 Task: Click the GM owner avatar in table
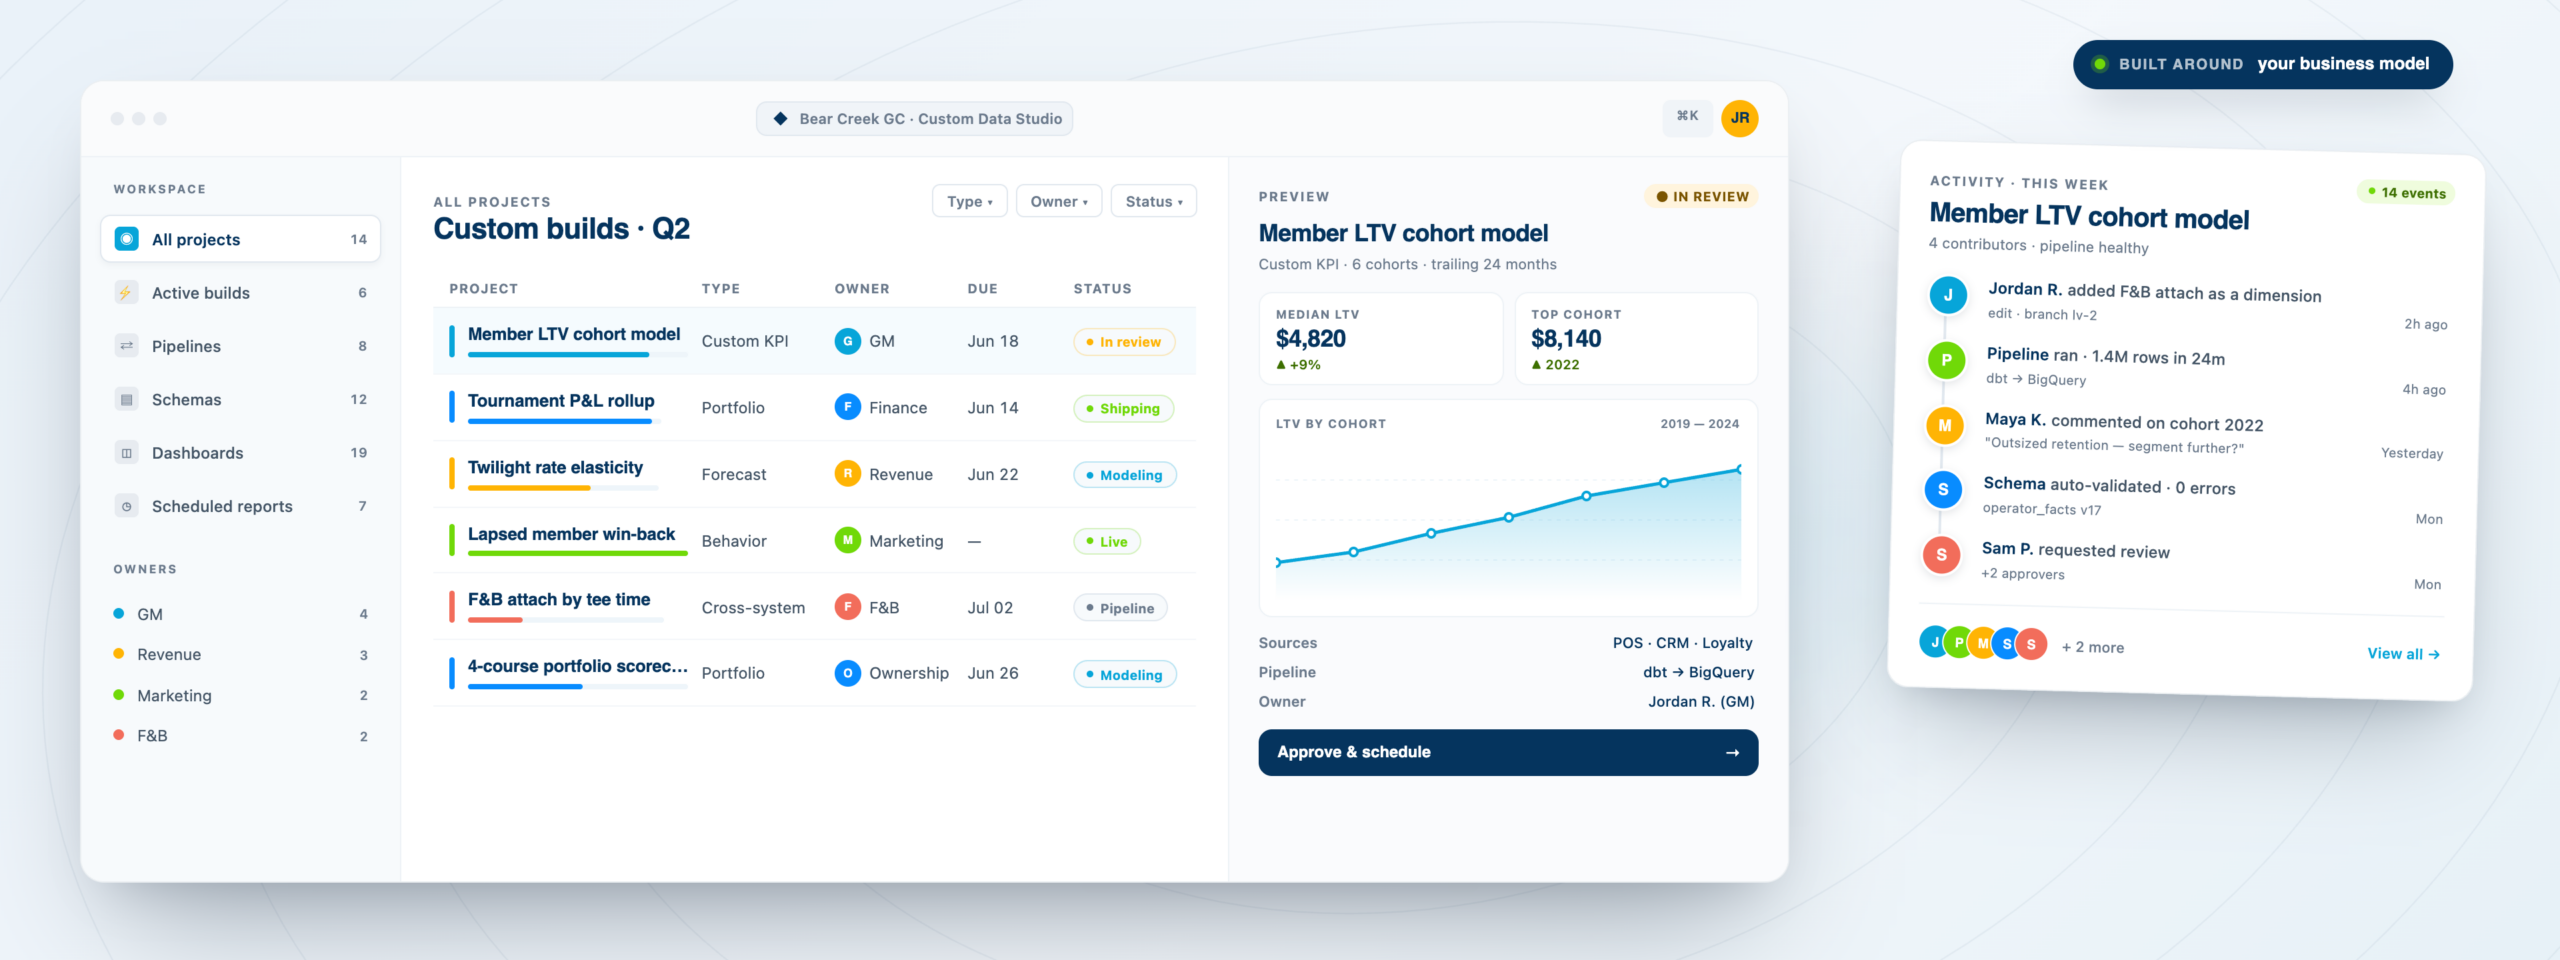(848, 341)
